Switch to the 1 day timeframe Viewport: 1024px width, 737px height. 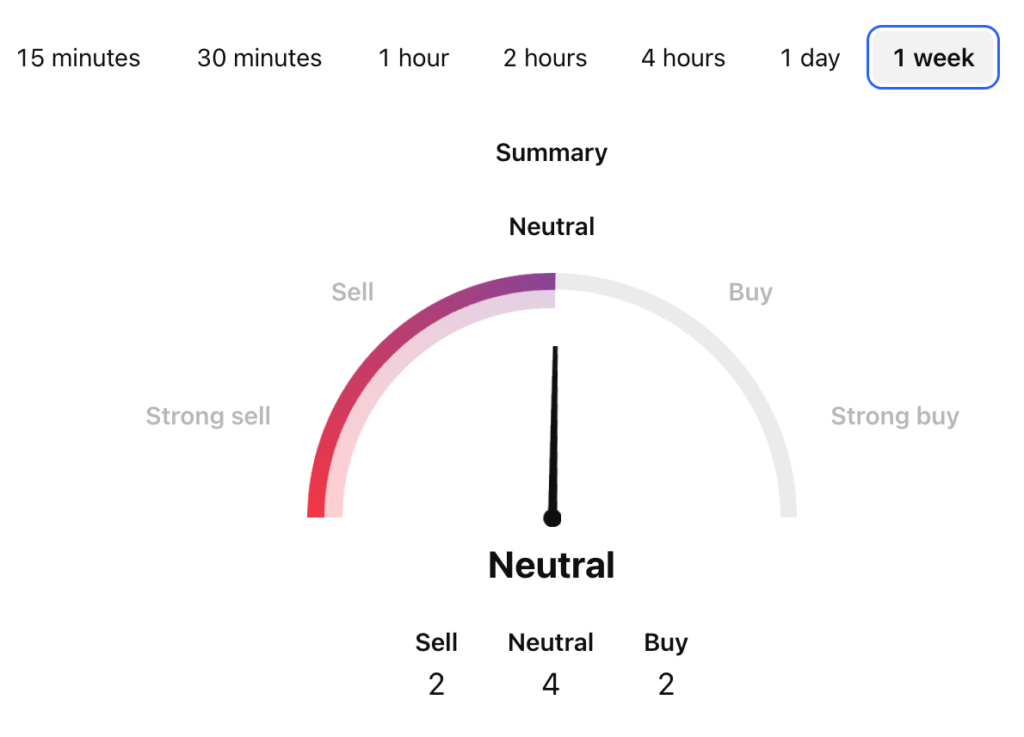(x=810, y=58)
